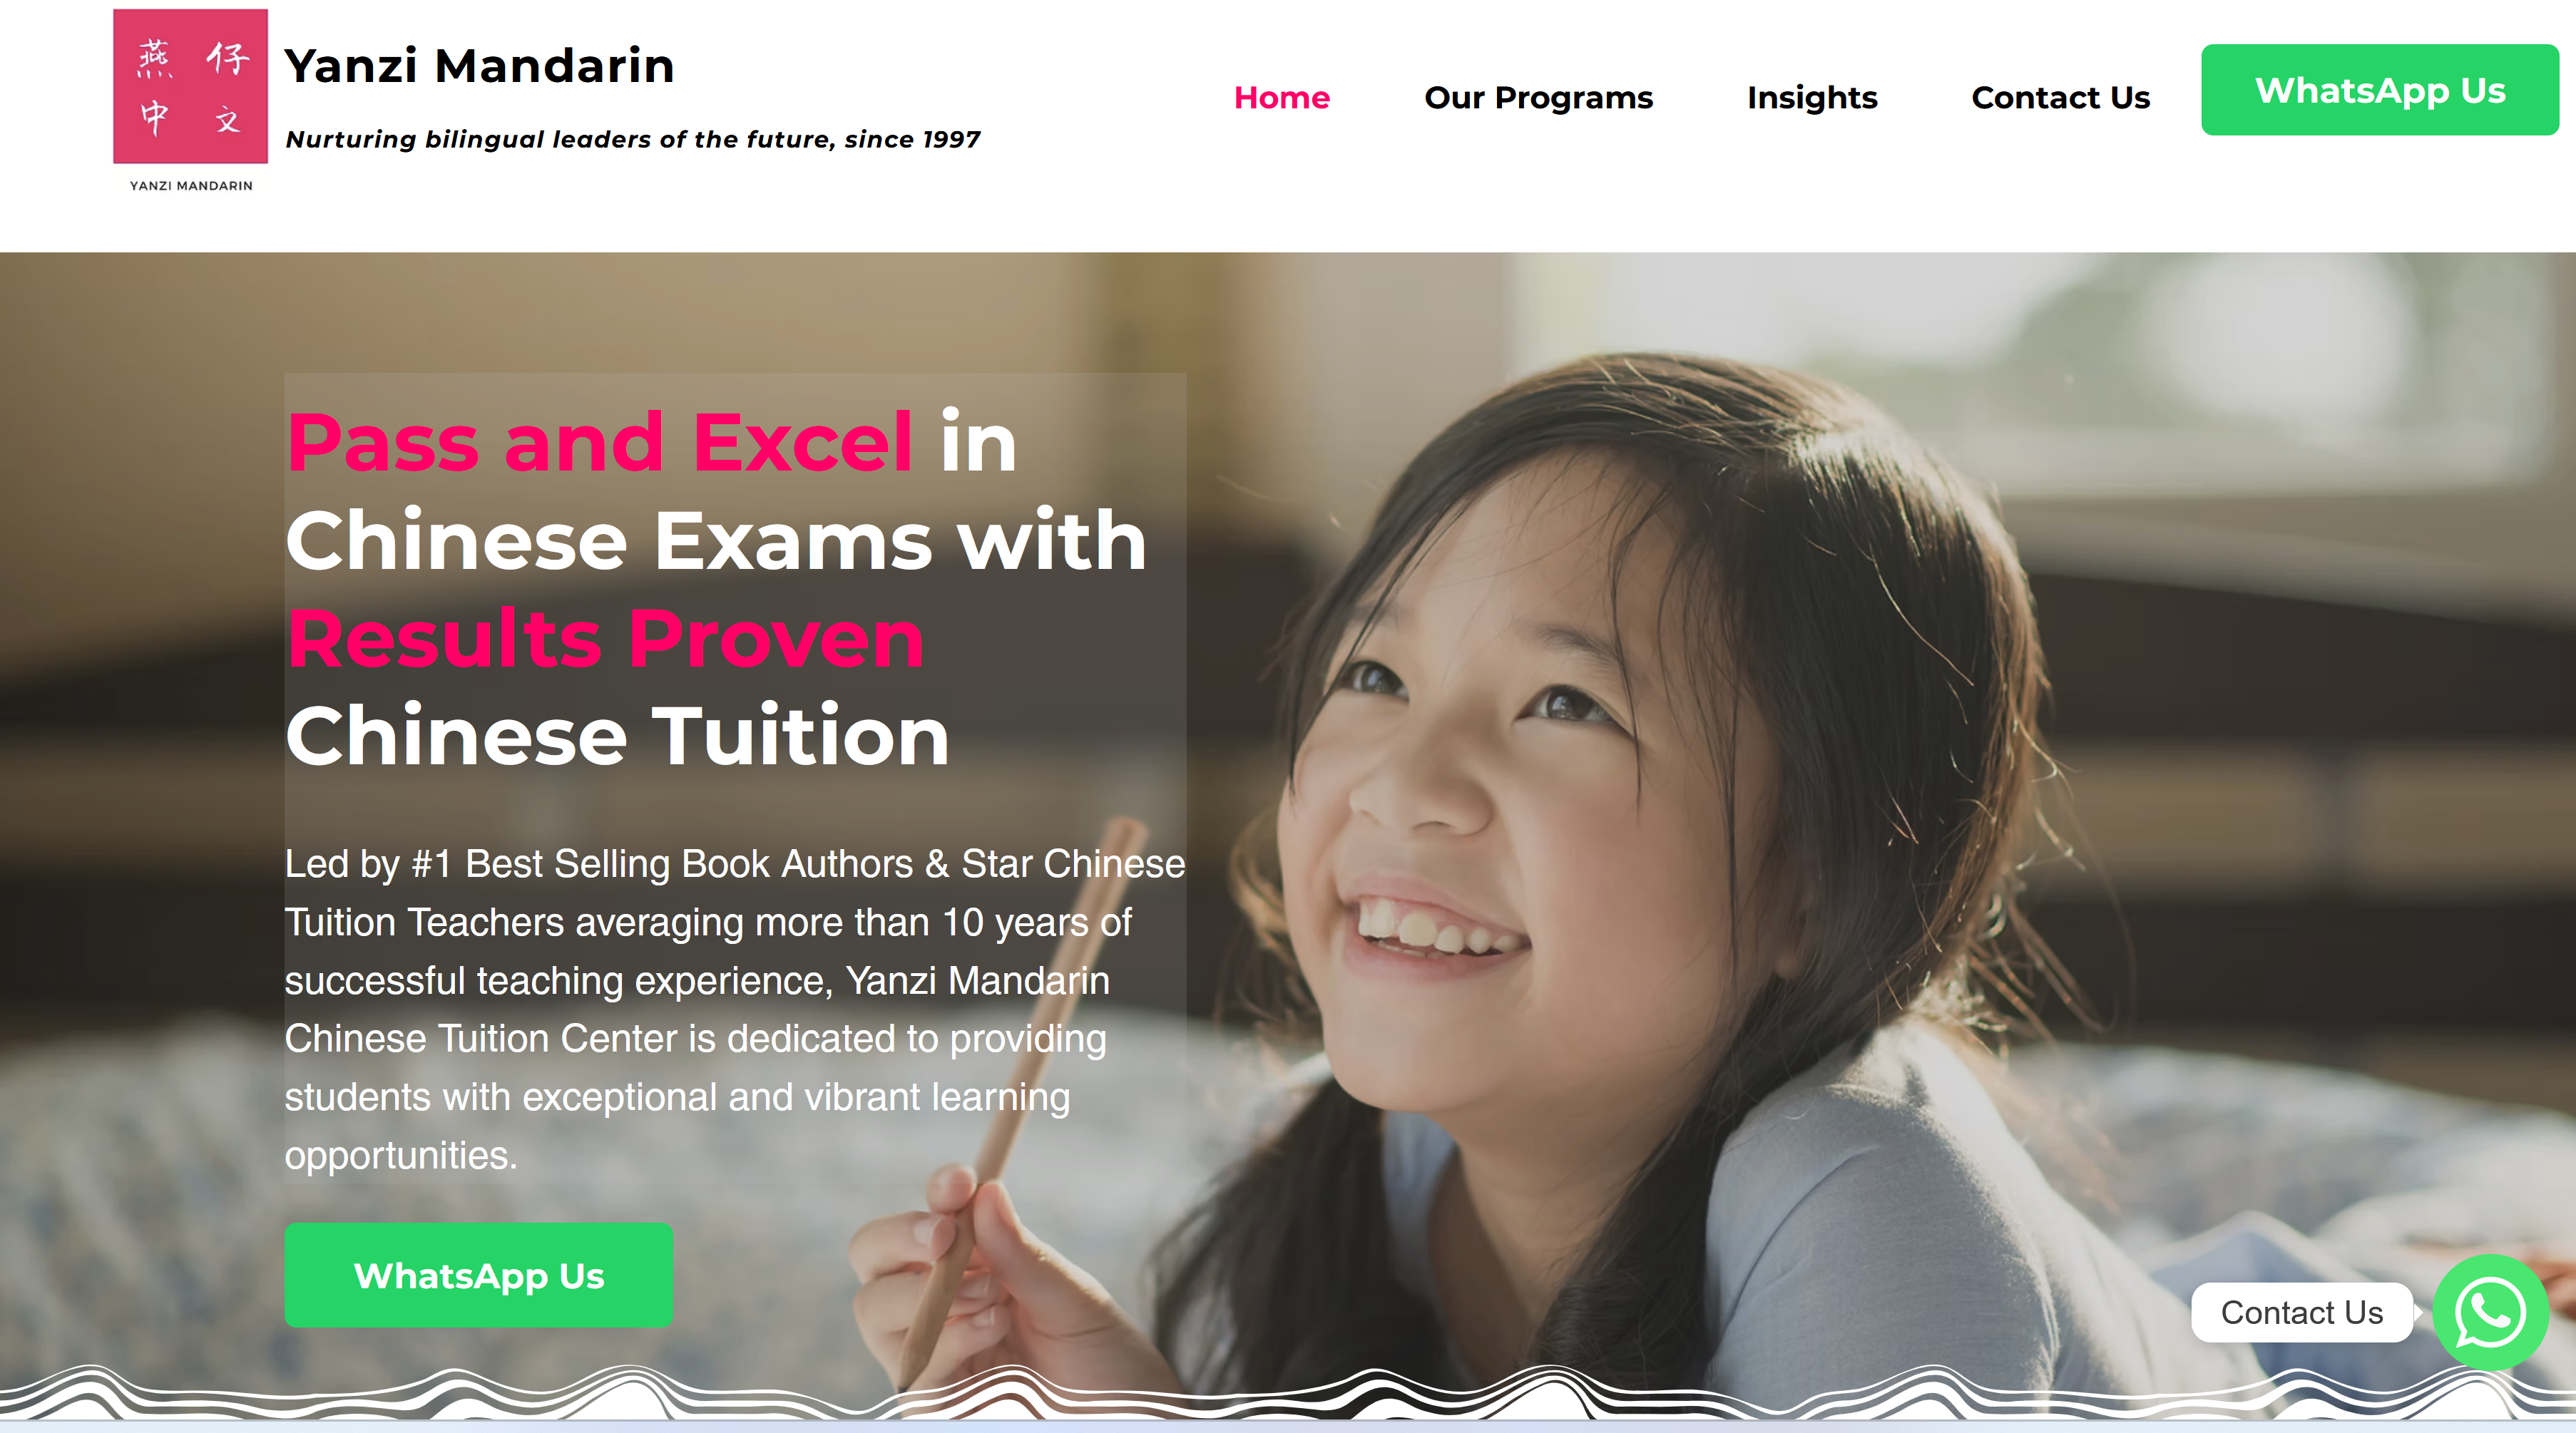Click the pink Pass and Excel headline
The image size is (2576, 1433).
click(x=600, y=441)
